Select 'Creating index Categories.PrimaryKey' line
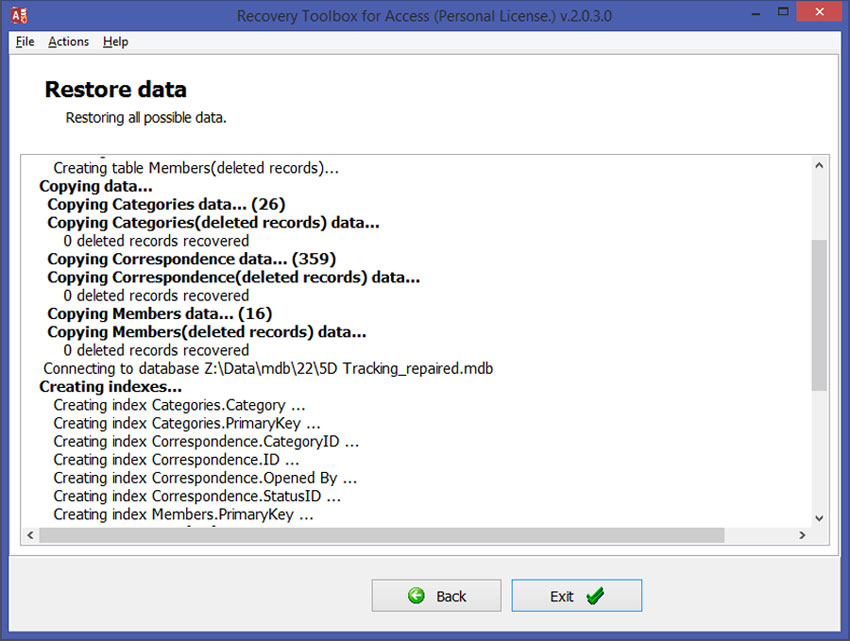 pyautogui.click(x=187, y=424)
